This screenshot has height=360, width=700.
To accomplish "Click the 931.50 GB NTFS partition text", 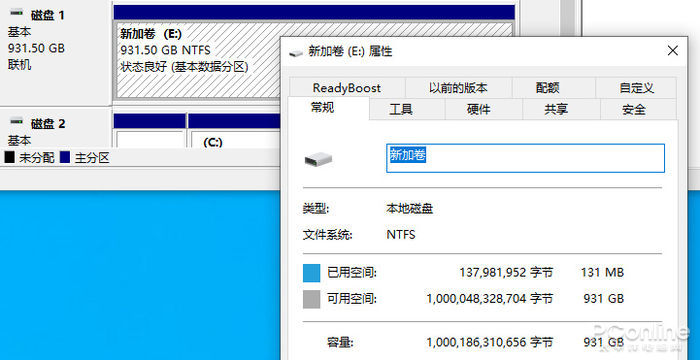I will click(166, 50).
